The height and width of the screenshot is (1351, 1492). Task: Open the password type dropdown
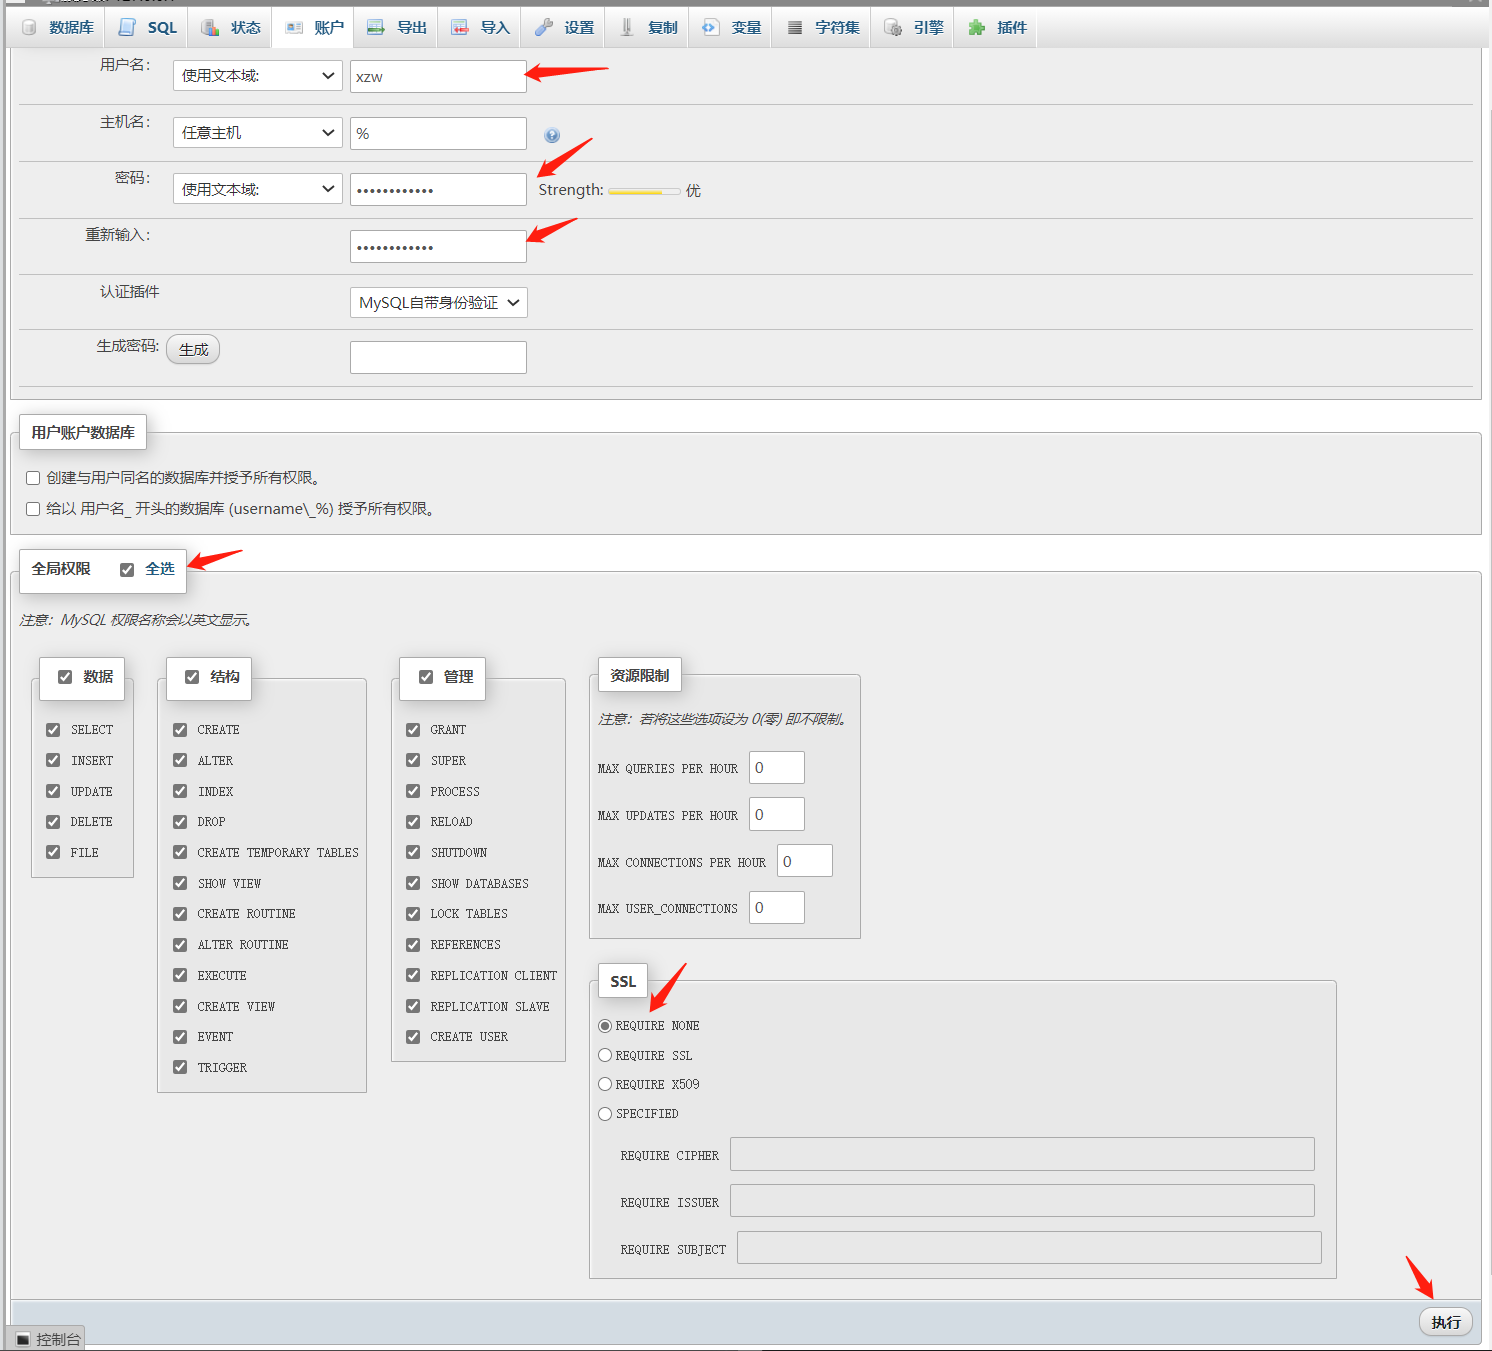258,189
